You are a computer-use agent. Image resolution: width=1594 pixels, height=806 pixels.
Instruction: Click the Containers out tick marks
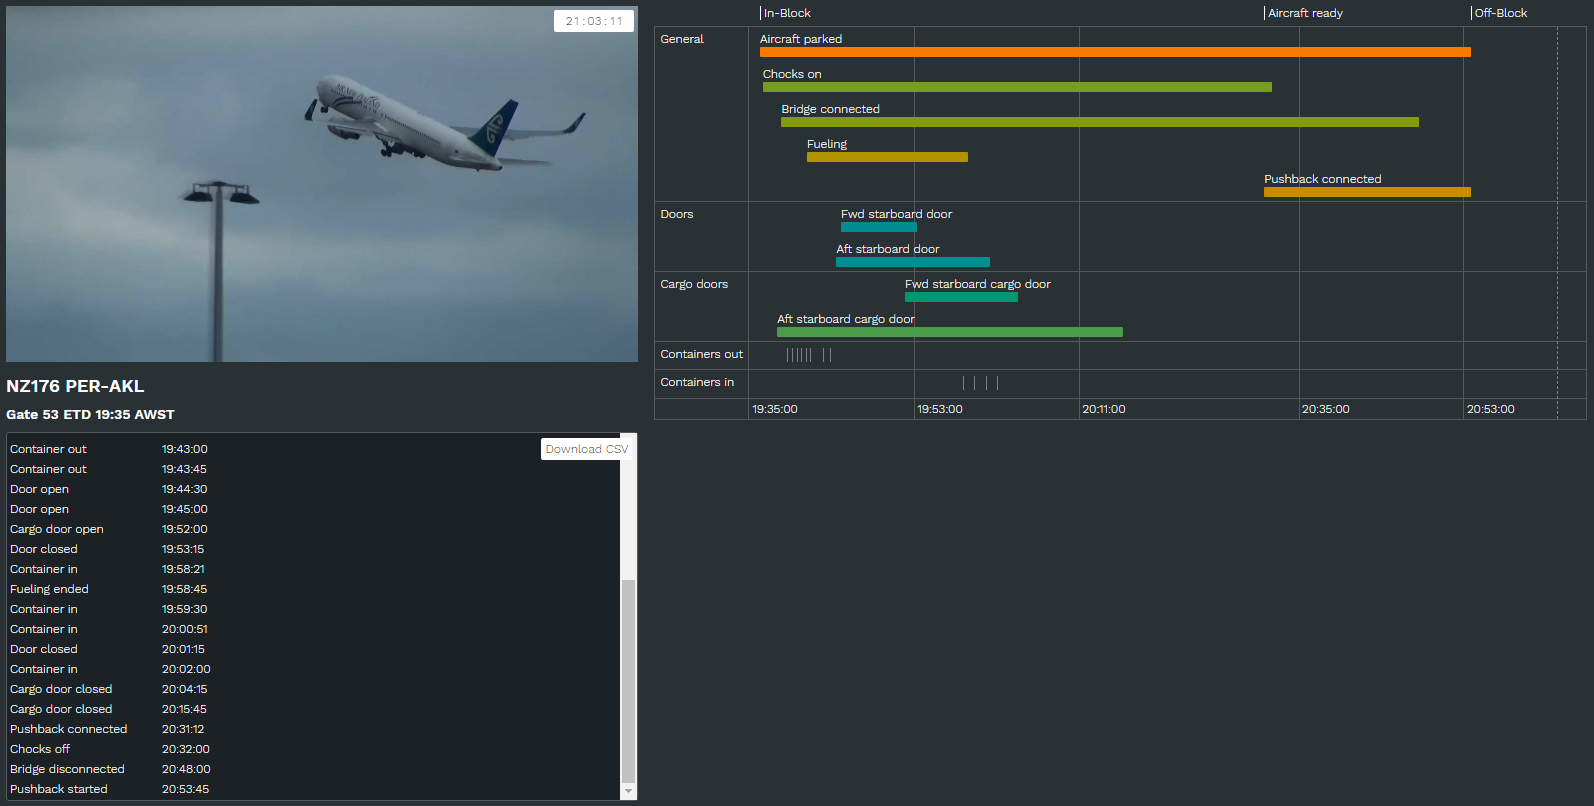pyautogui.click(x=809, y=355)
